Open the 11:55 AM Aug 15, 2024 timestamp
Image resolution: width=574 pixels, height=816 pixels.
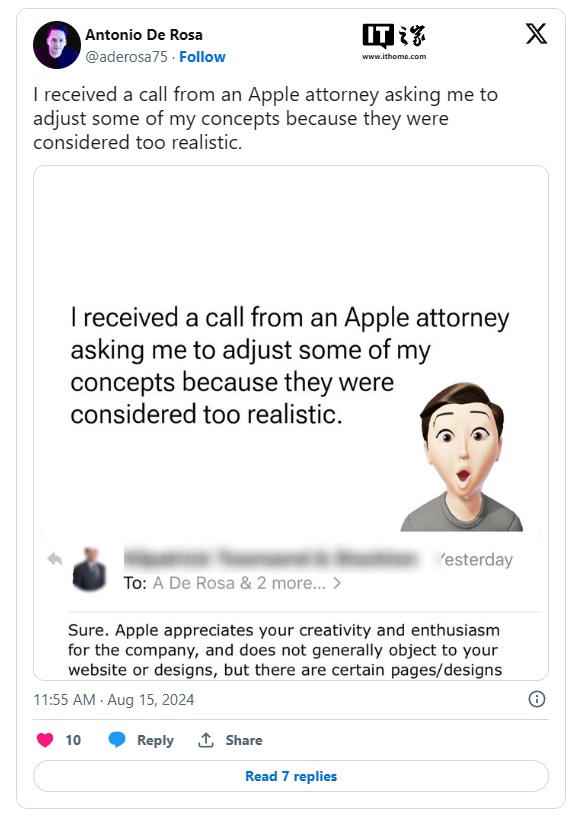coord(113,699)
